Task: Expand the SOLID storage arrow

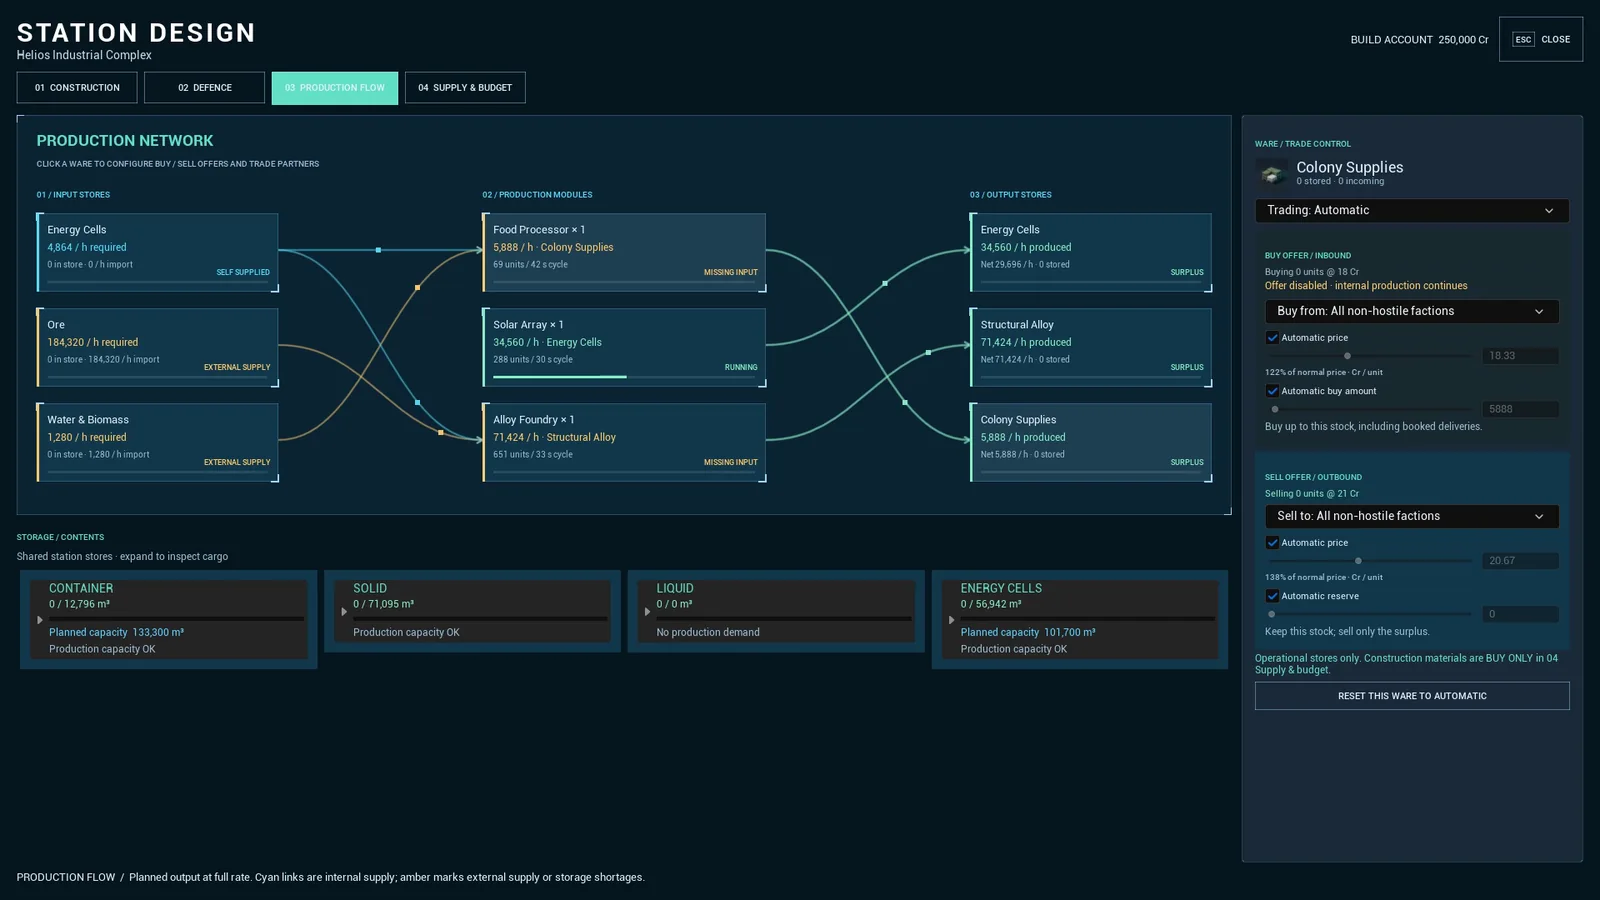Action: tap(344, 612)
